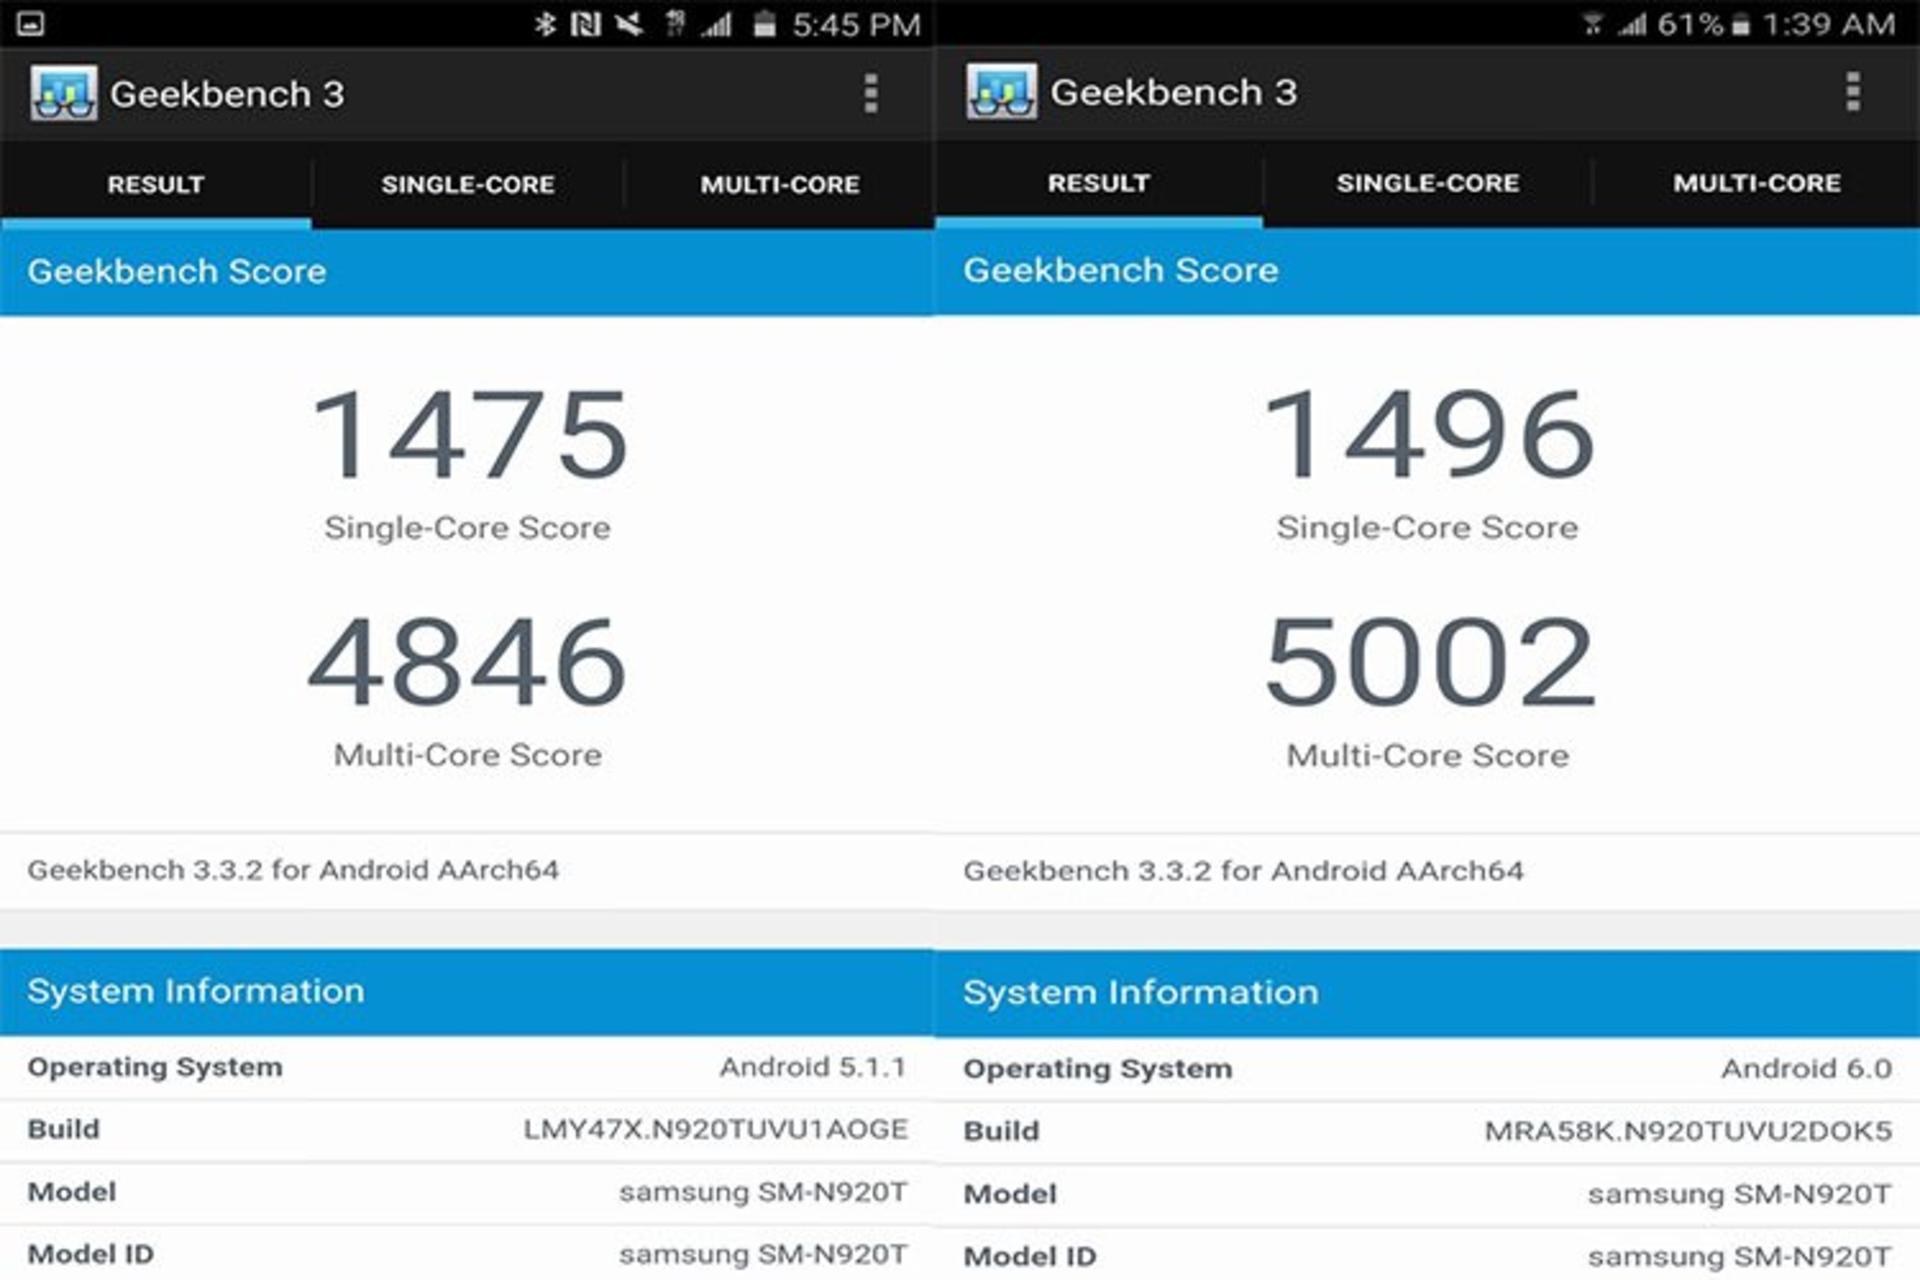Tap Geekbench 3 app icon in right screen

click(x=1001, y=92)
